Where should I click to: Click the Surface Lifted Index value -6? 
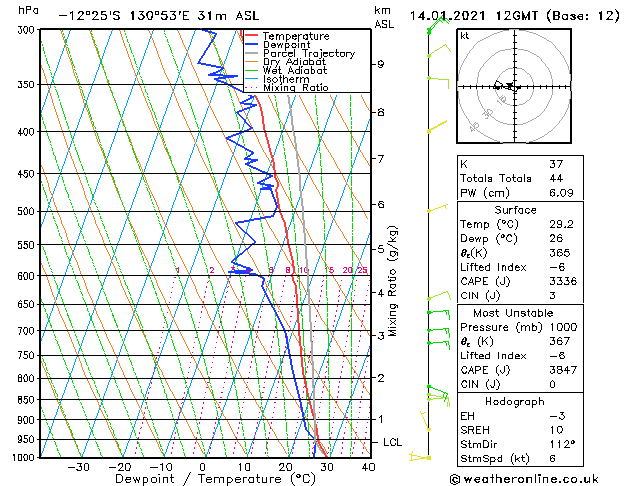(557, 267)
